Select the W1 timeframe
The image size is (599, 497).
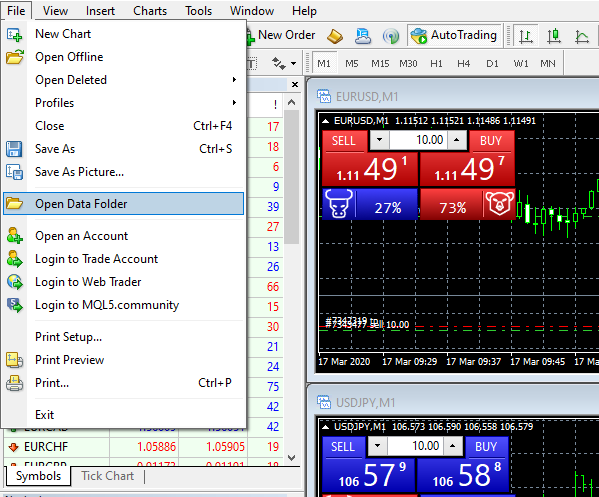(x=521, y=63)
